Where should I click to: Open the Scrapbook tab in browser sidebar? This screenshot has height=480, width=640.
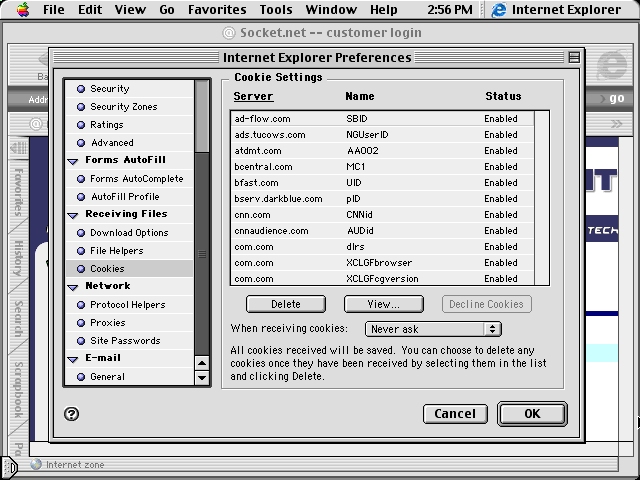18,389
